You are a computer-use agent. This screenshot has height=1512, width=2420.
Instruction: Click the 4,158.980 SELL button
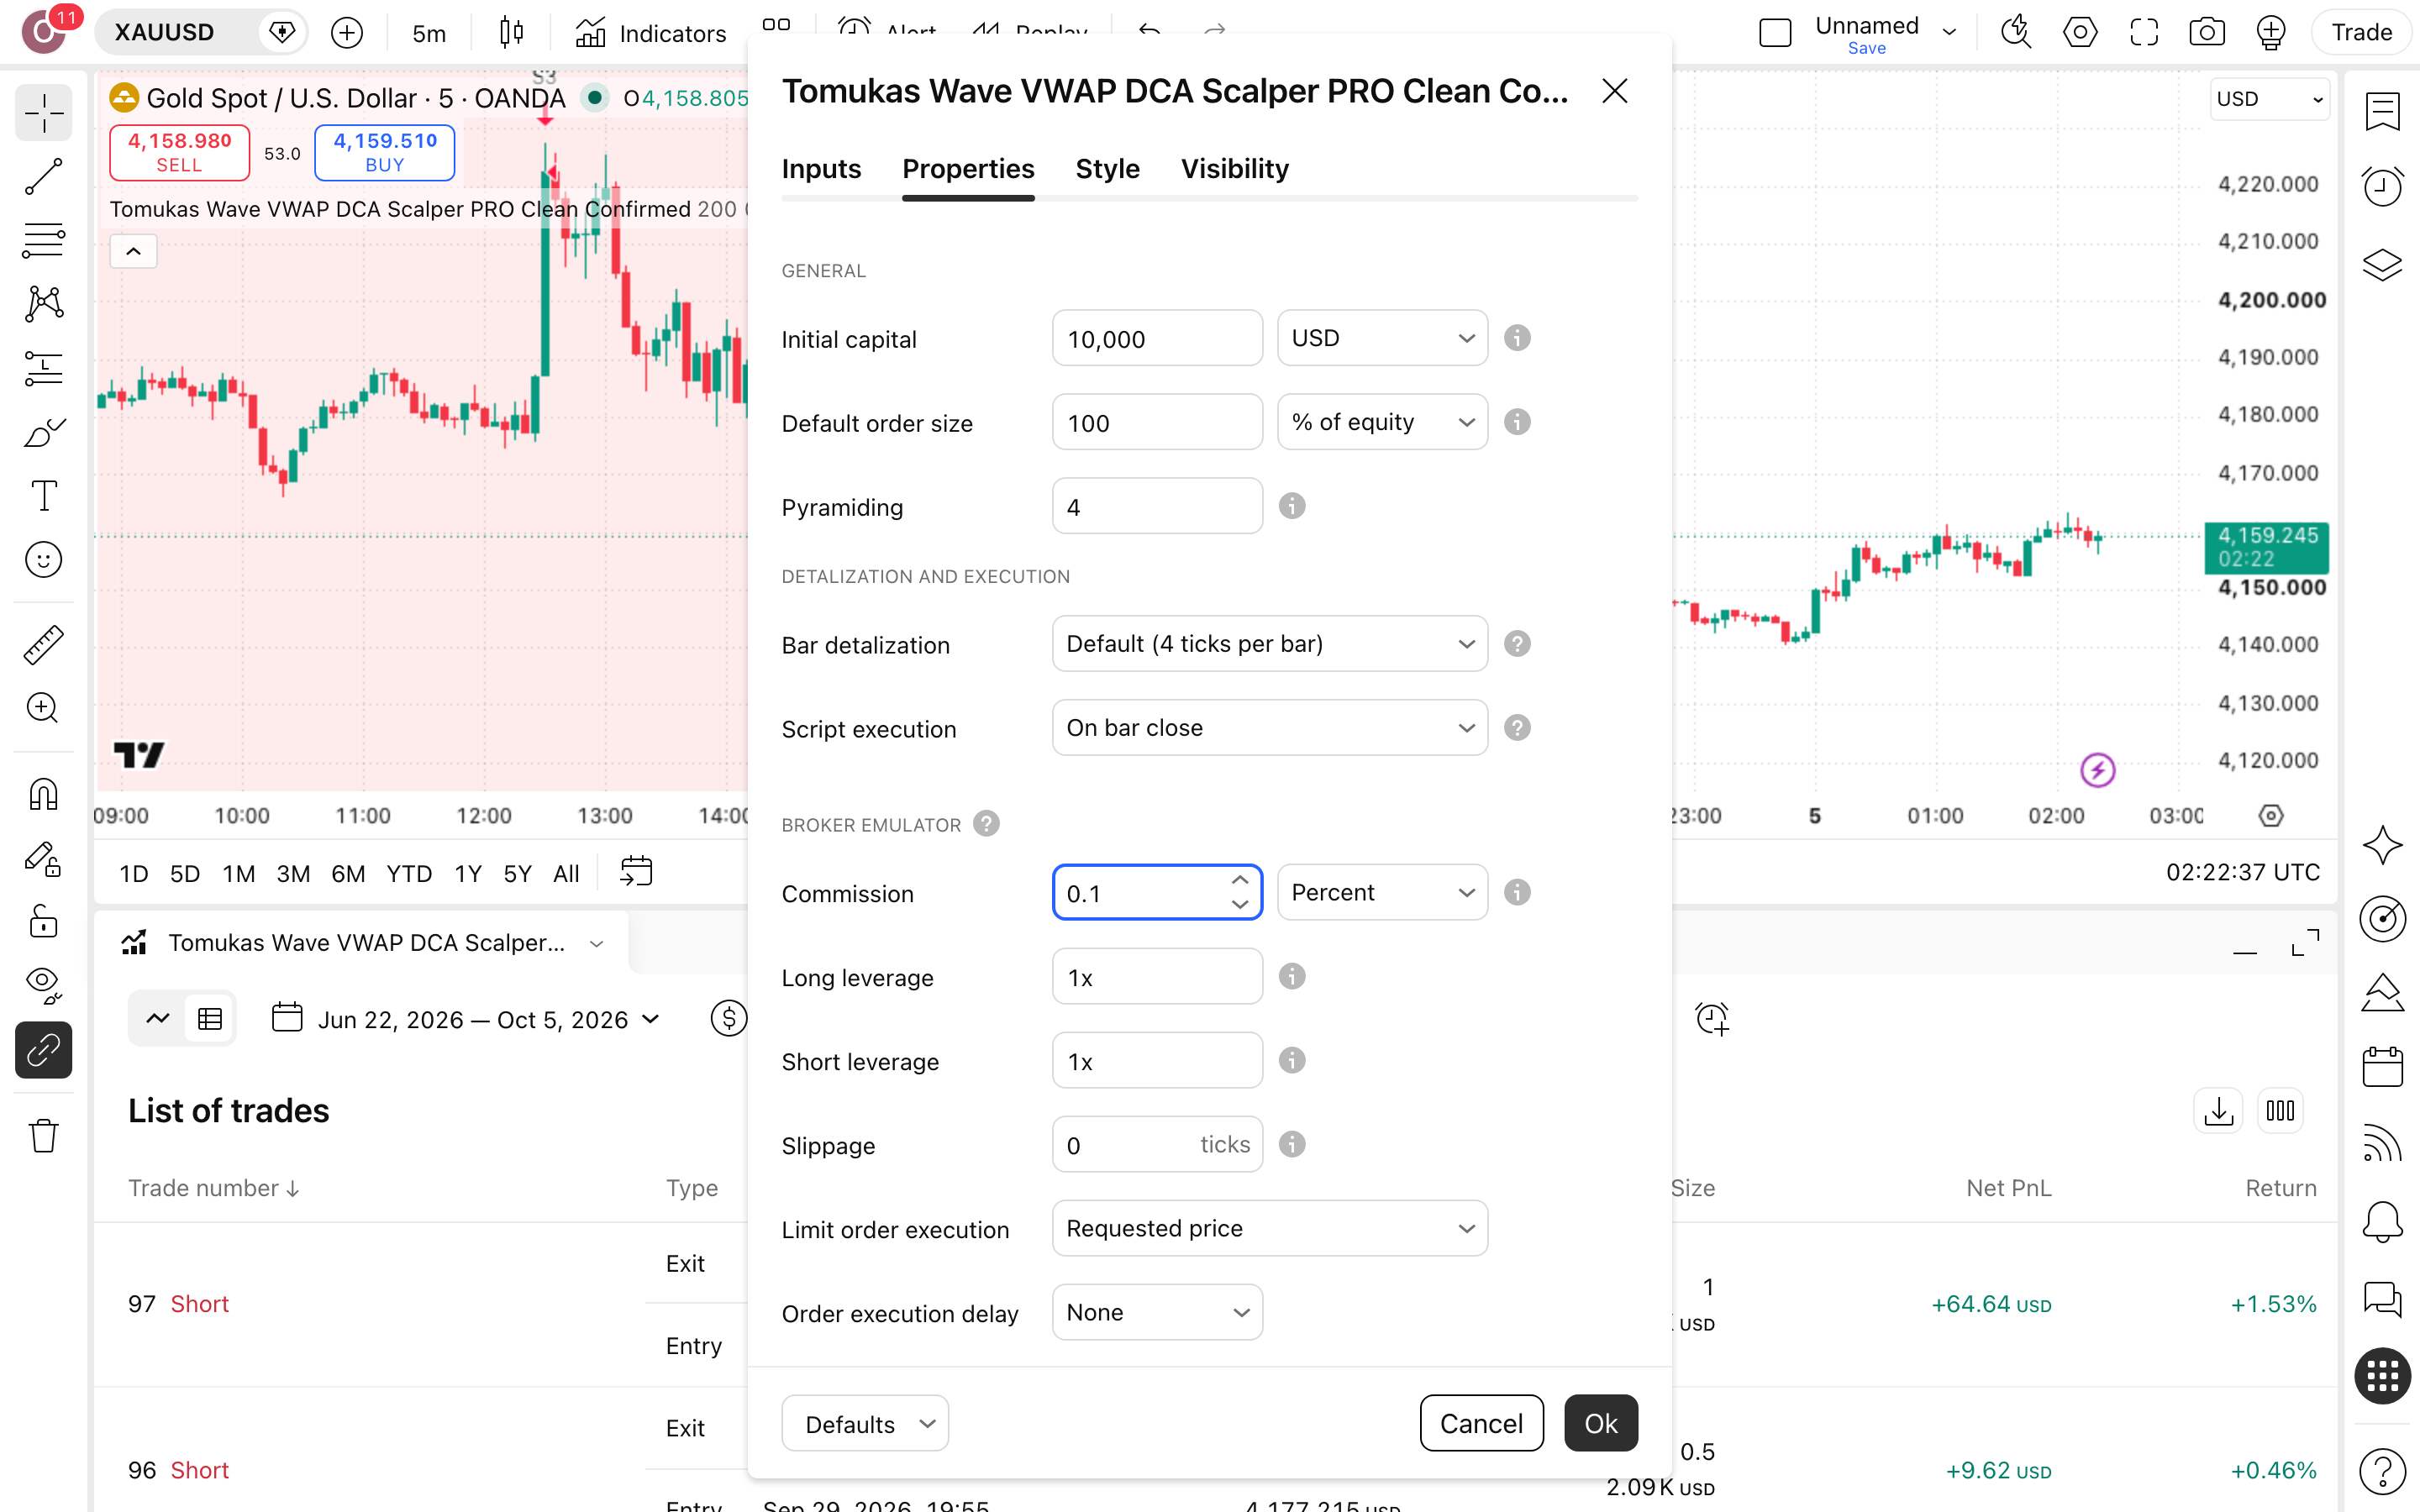click(x=180, y=153)
